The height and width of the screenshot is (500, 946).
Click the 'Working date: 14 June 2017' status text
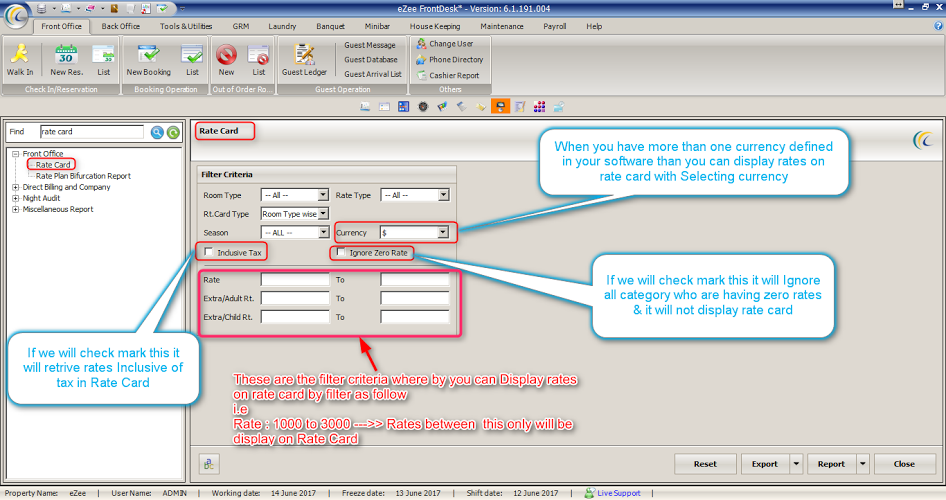[x=264, y=493]
